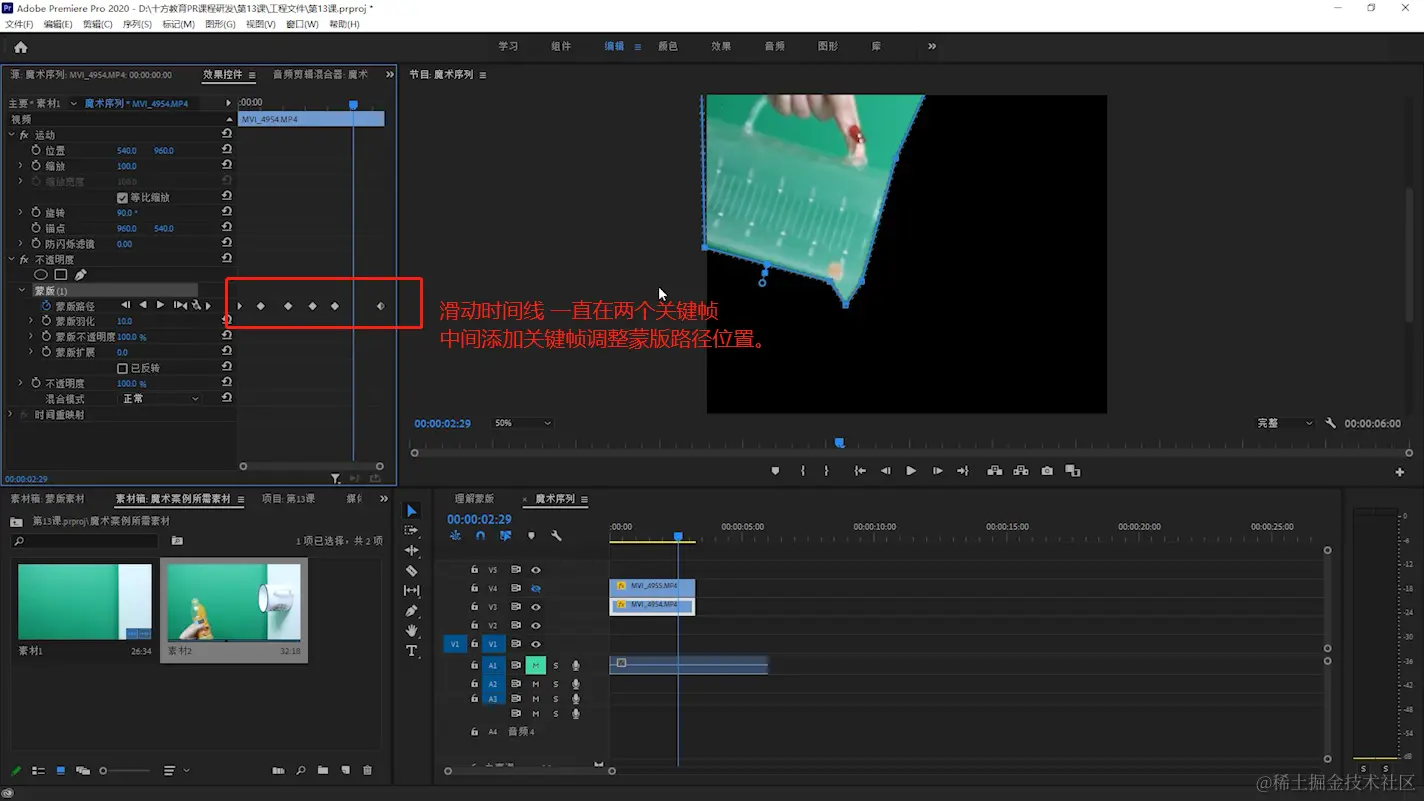1424x801 pixels.
Task: Unmute track A1 with M button
Action: tap(535, 665)
